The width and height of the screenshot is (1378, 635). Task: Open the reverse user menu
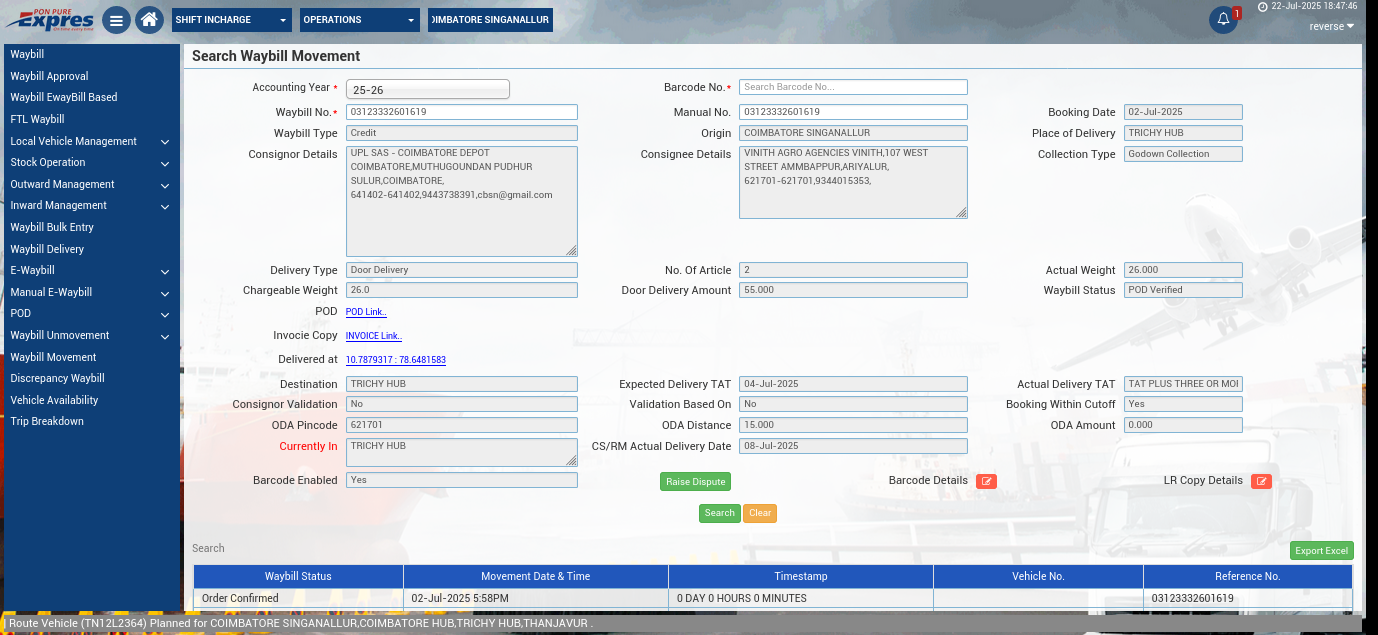(1331, 27)
